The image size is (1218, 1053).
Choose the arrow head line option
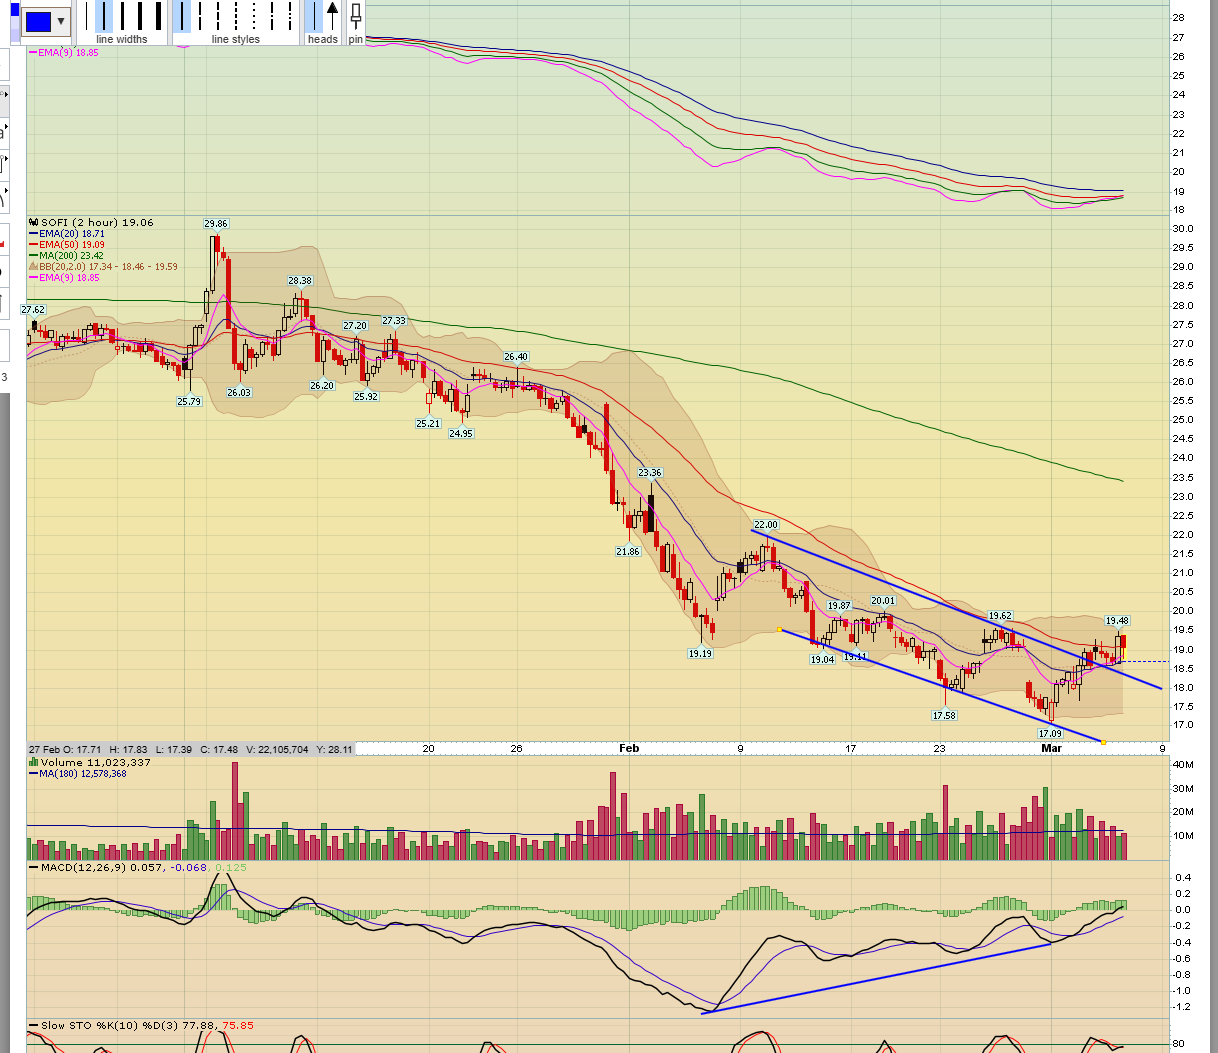click(x=333, y=16)
